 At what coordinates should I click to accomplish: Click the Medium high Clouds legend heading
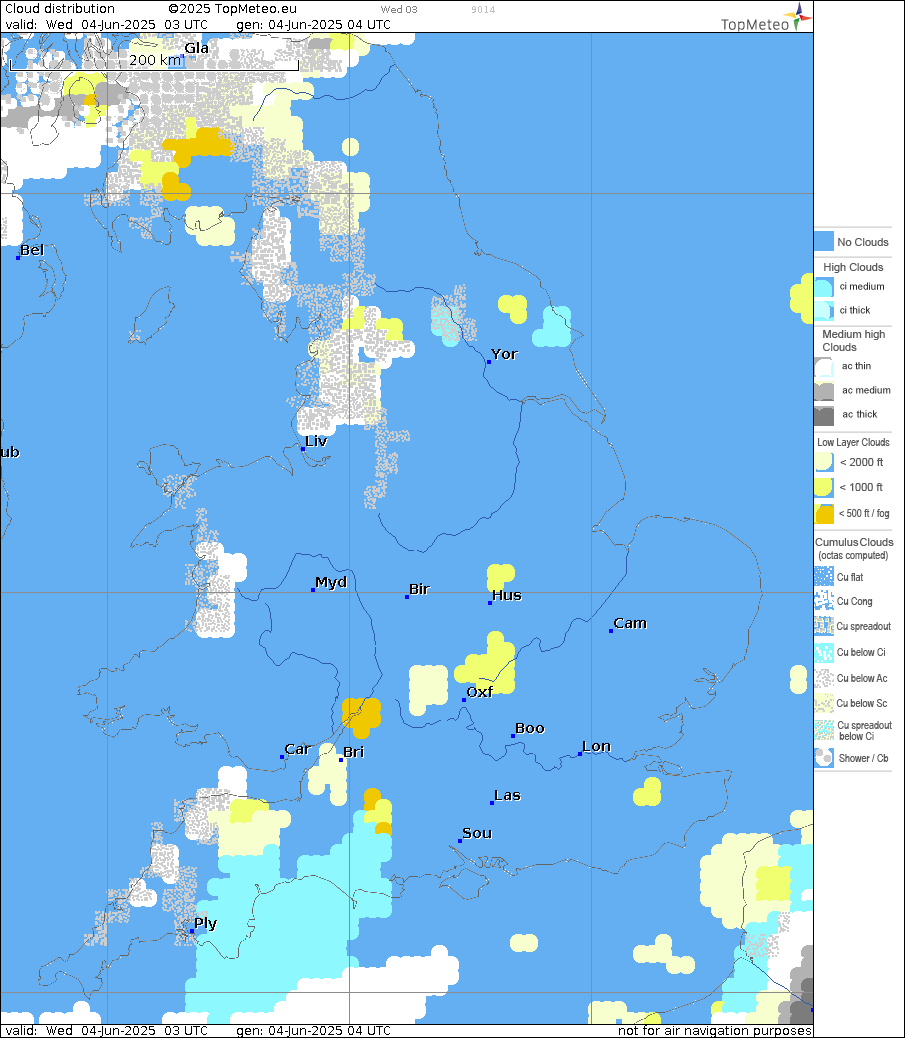(x=853, y=341)
